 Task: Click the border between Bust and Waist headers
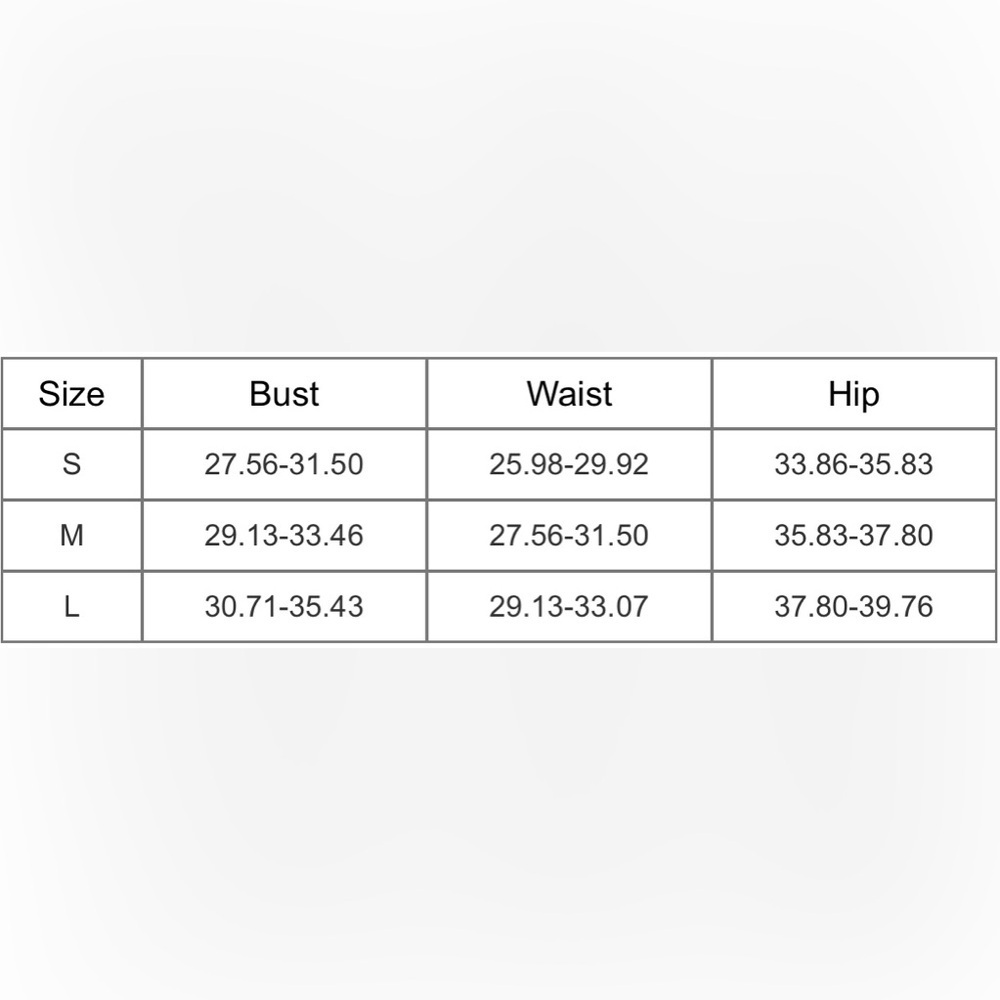coord(427,393)
